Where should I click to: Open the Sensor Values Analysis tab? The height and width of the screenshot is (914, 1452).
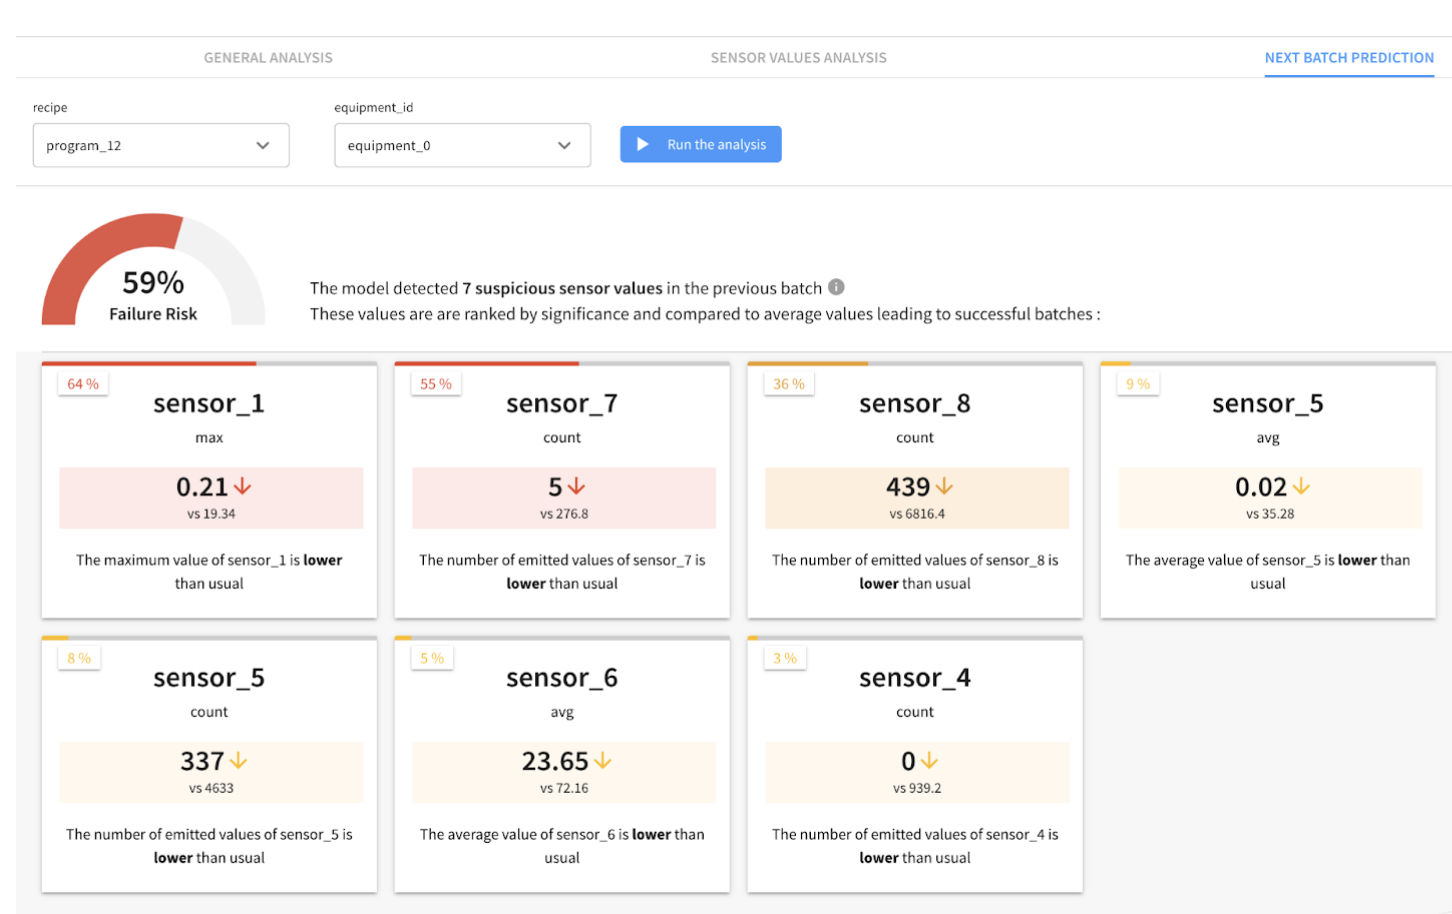pos(797,57)
